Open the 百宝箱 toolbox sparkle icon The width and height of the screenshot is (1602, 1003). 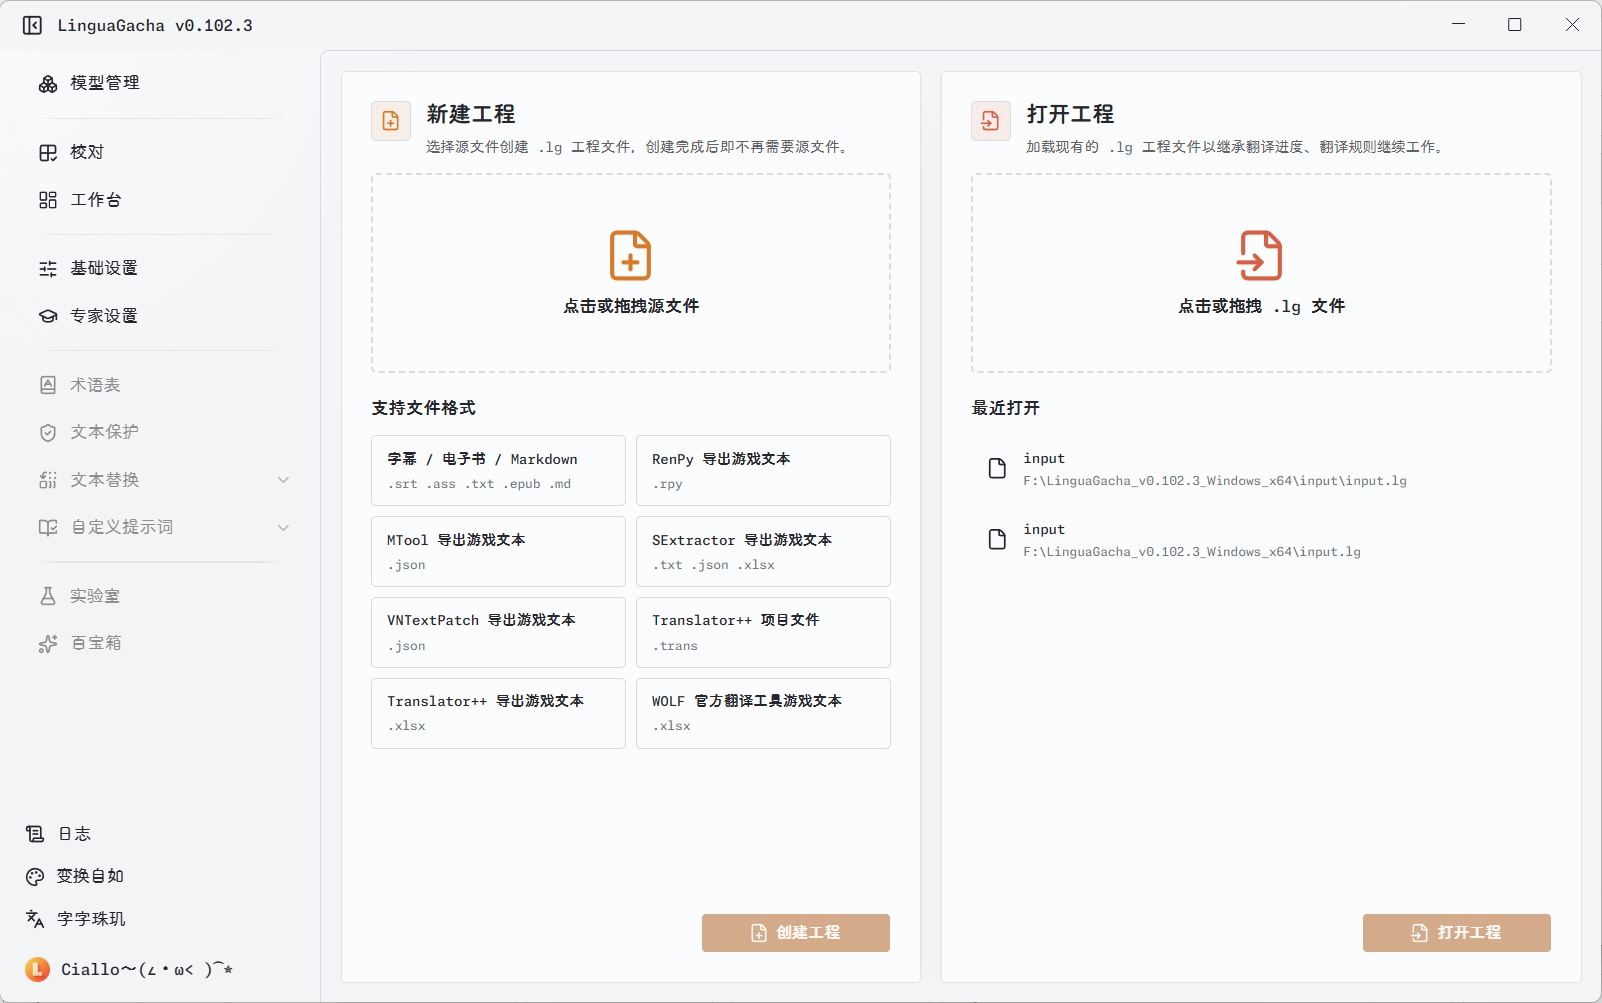[x=48, y=643]
